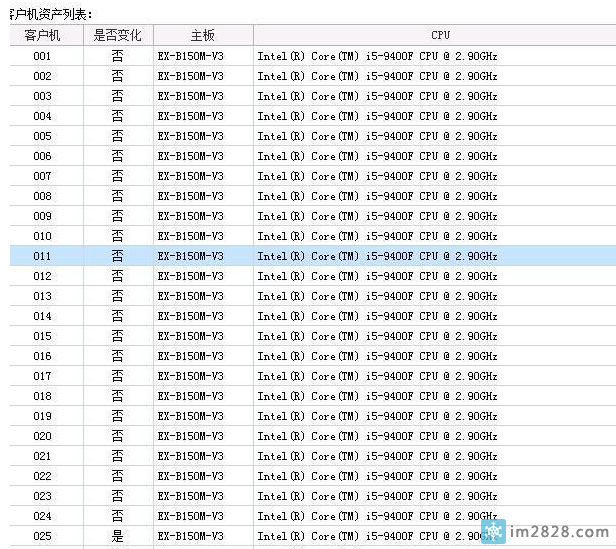Select client number 003 in the list
Image resolution: width=616 pixels, height=549 pixels.
point(42,96)
